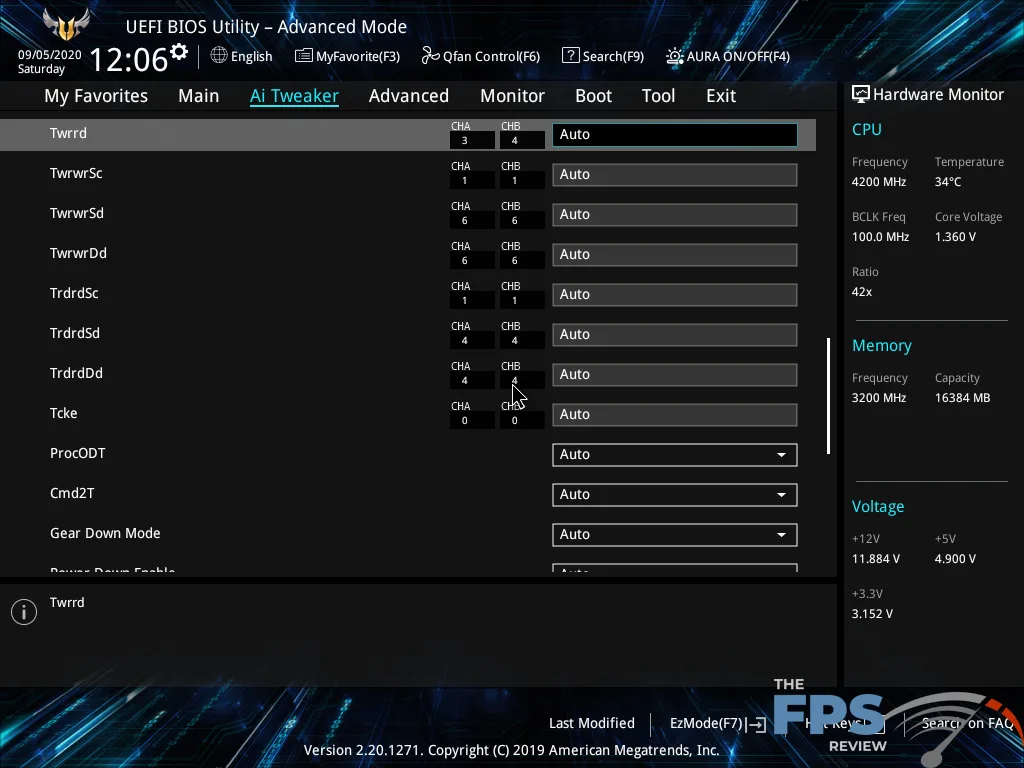This screenshot has height=768, width=1024.
Task: Click the settings gear icon beside the clock
Action: coord(179,52)
